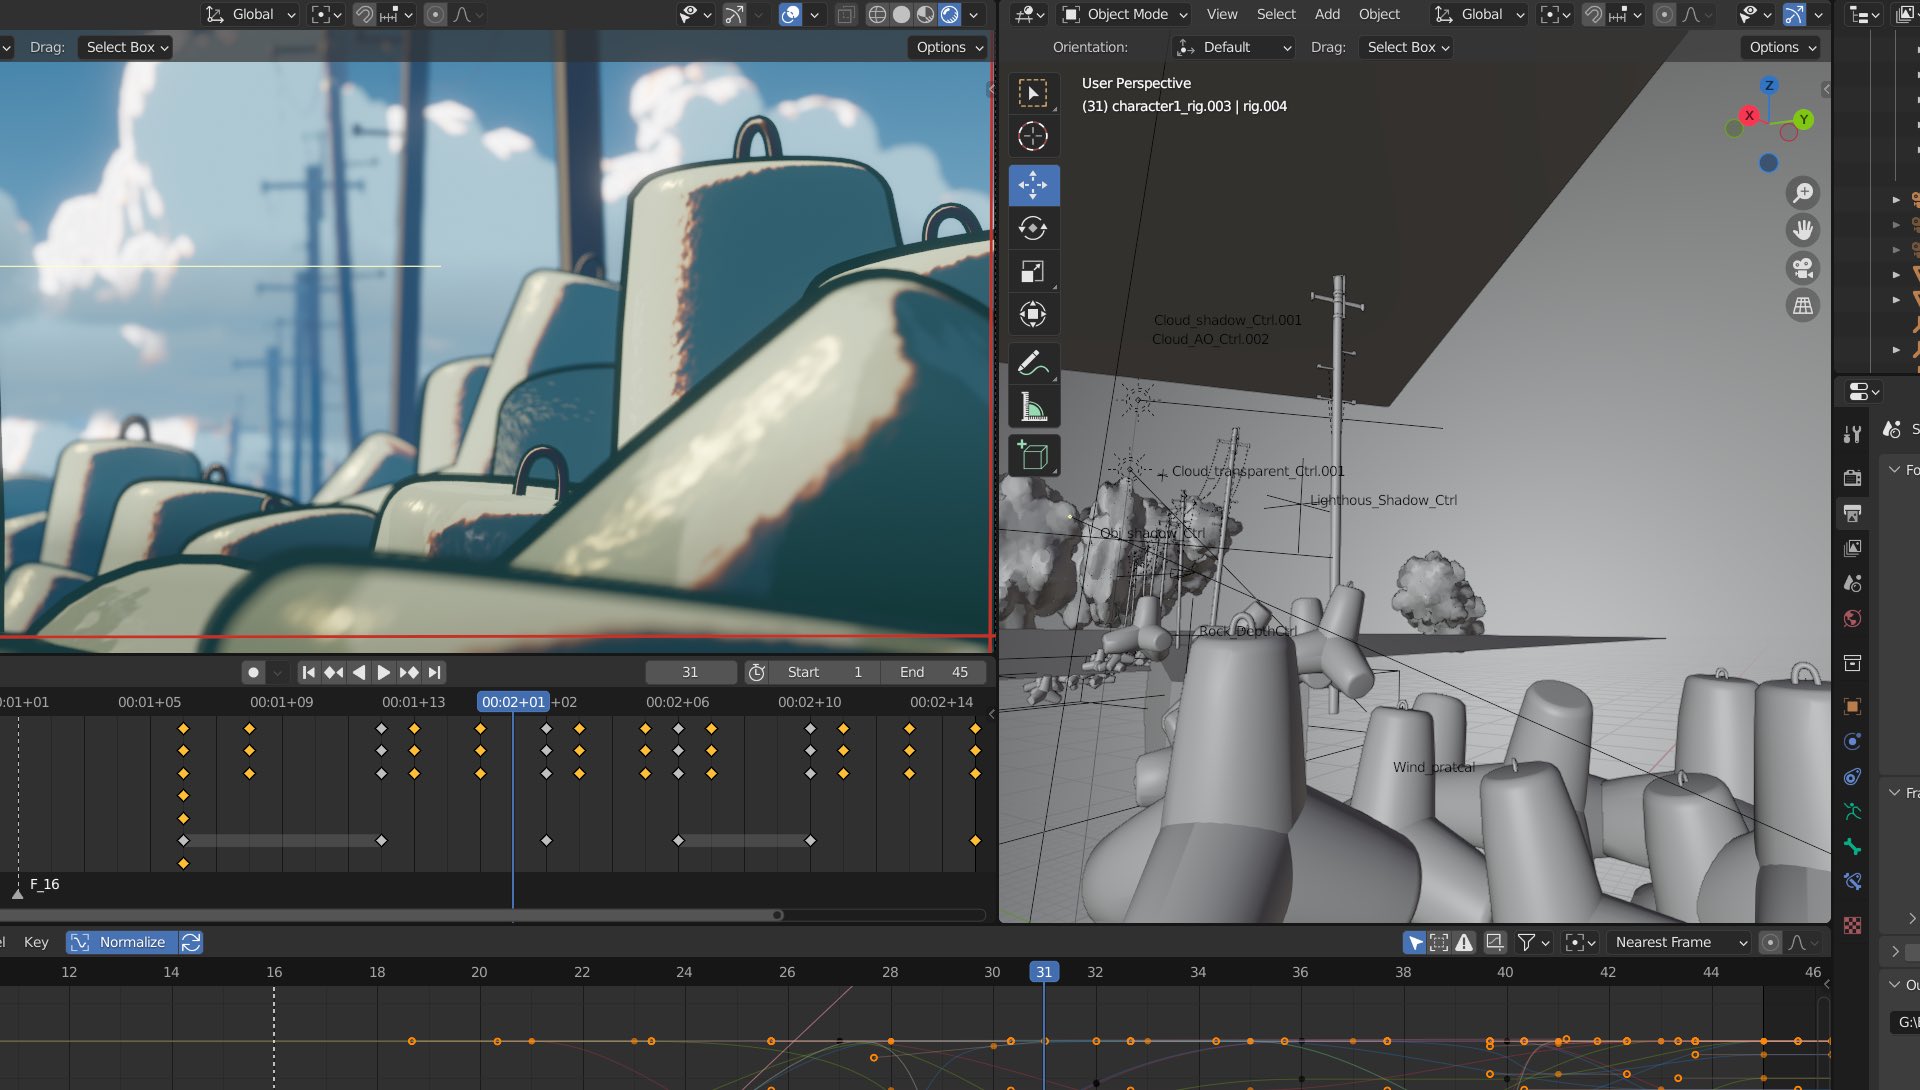Toggle auto keying record button
The image size is (1920, 1090).
(254, 673)
